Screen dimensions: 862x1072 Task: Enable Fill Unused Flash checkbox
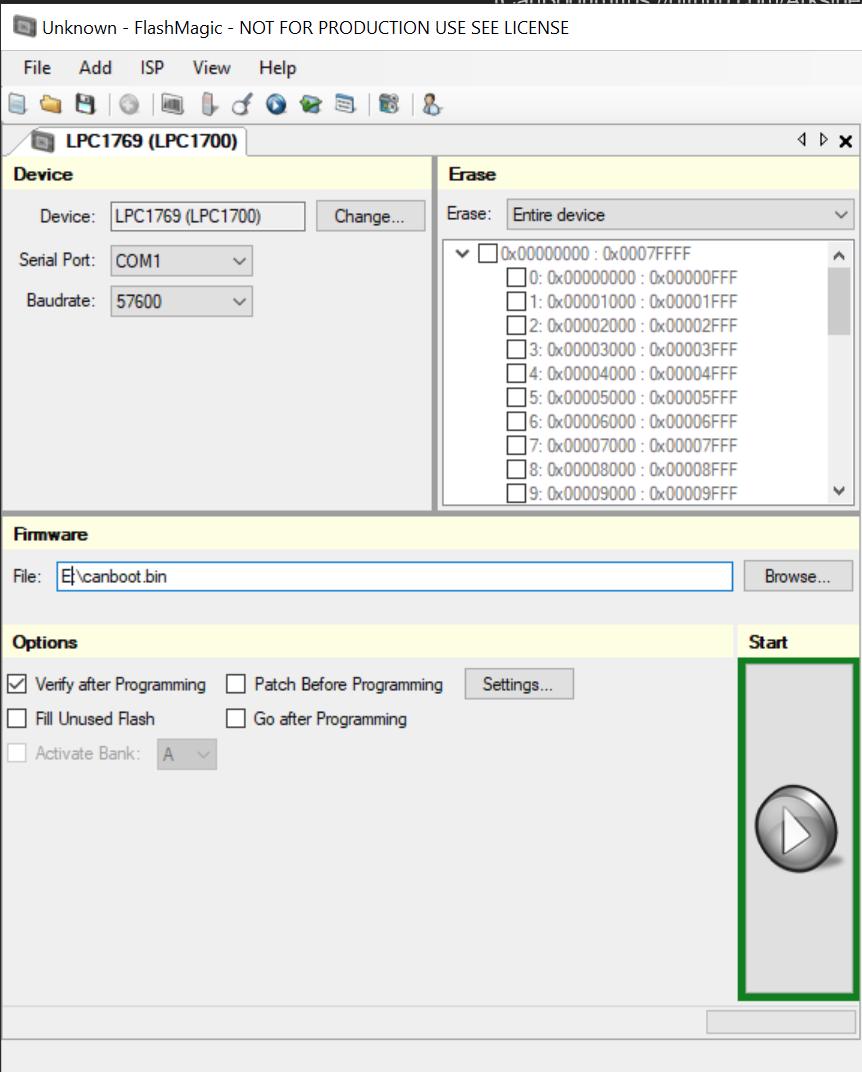point(17,718)
